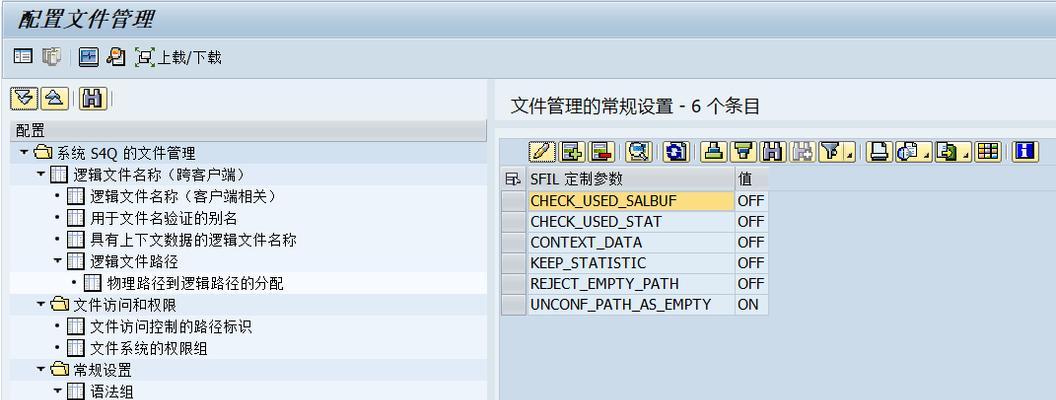Click the CHECK_USED_STAT parameter cell
Image resolution: width=1056 pixels, height=400 pixels.
(630, 222)
